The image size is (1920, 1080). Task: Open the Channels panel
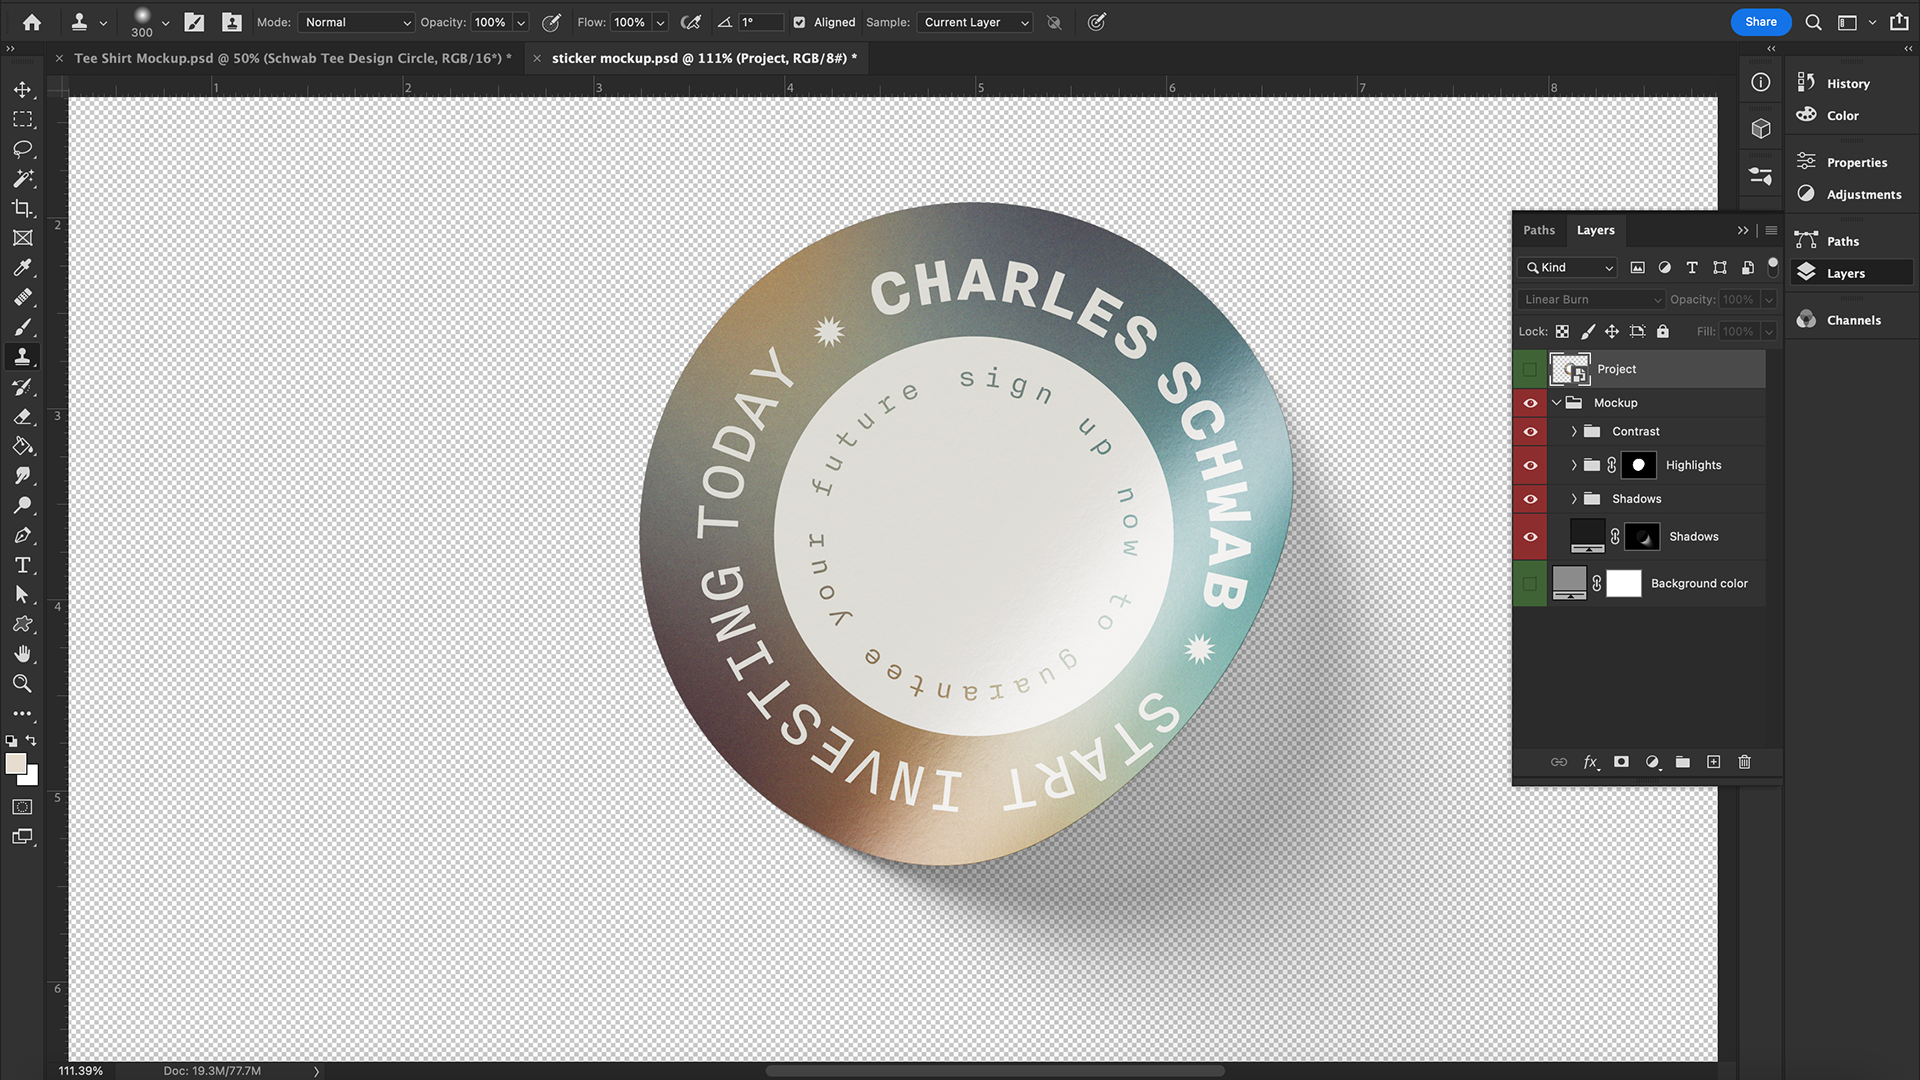[x=1853, y=320]
